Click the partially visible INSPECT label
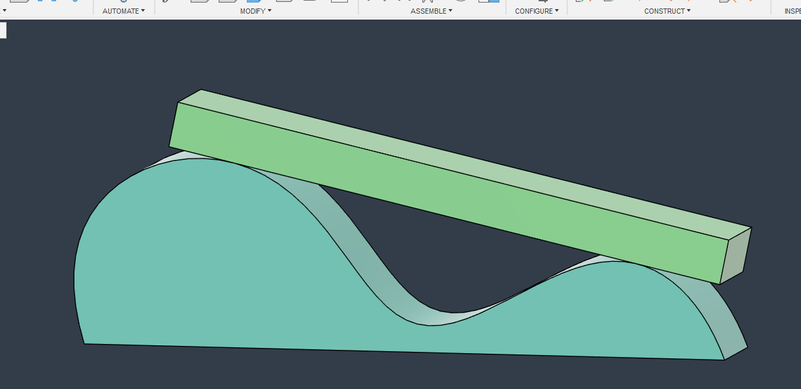This screenshot has width=801, height=389. (x=792, y=11)
